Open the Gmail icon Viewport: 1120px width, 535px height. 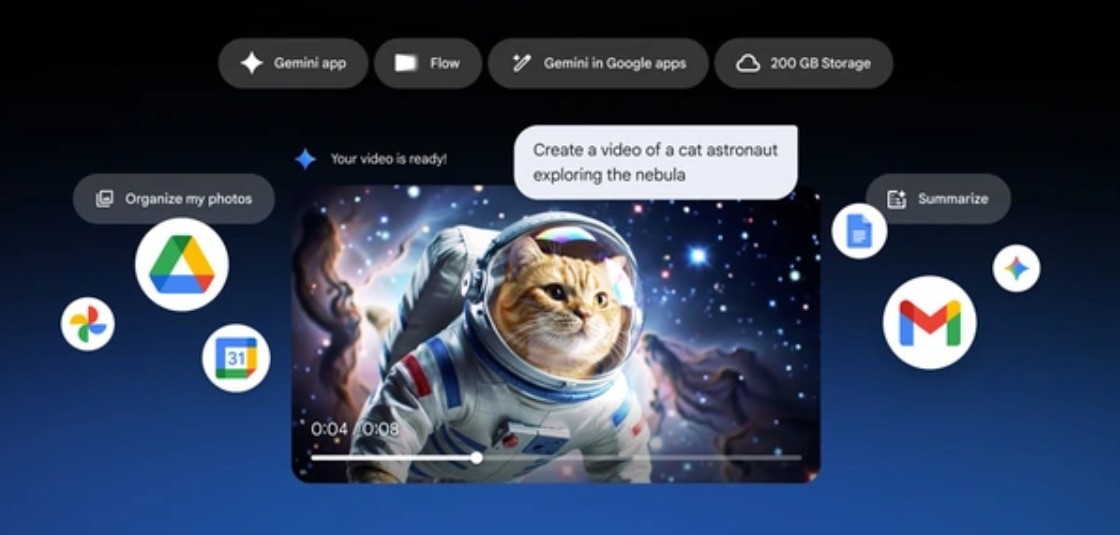929,323
